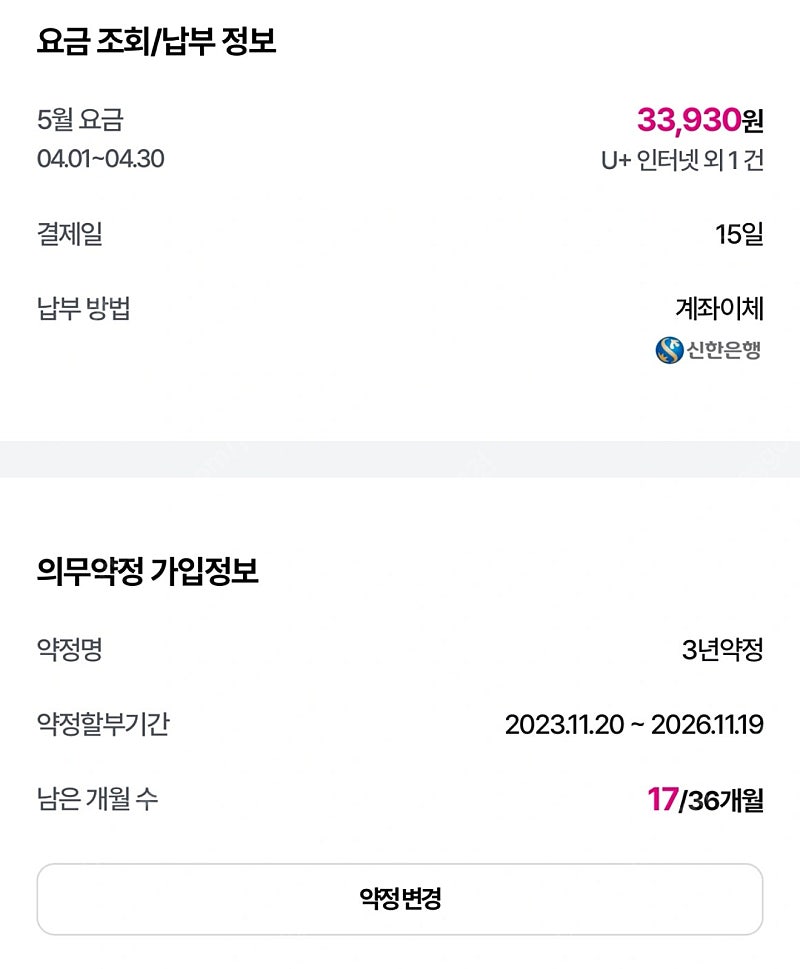This screenshot has height=969, width=800.
Task: Select the contract period 2023.11.20 ~ 2026.11.19
Action: tap(634, 725)
